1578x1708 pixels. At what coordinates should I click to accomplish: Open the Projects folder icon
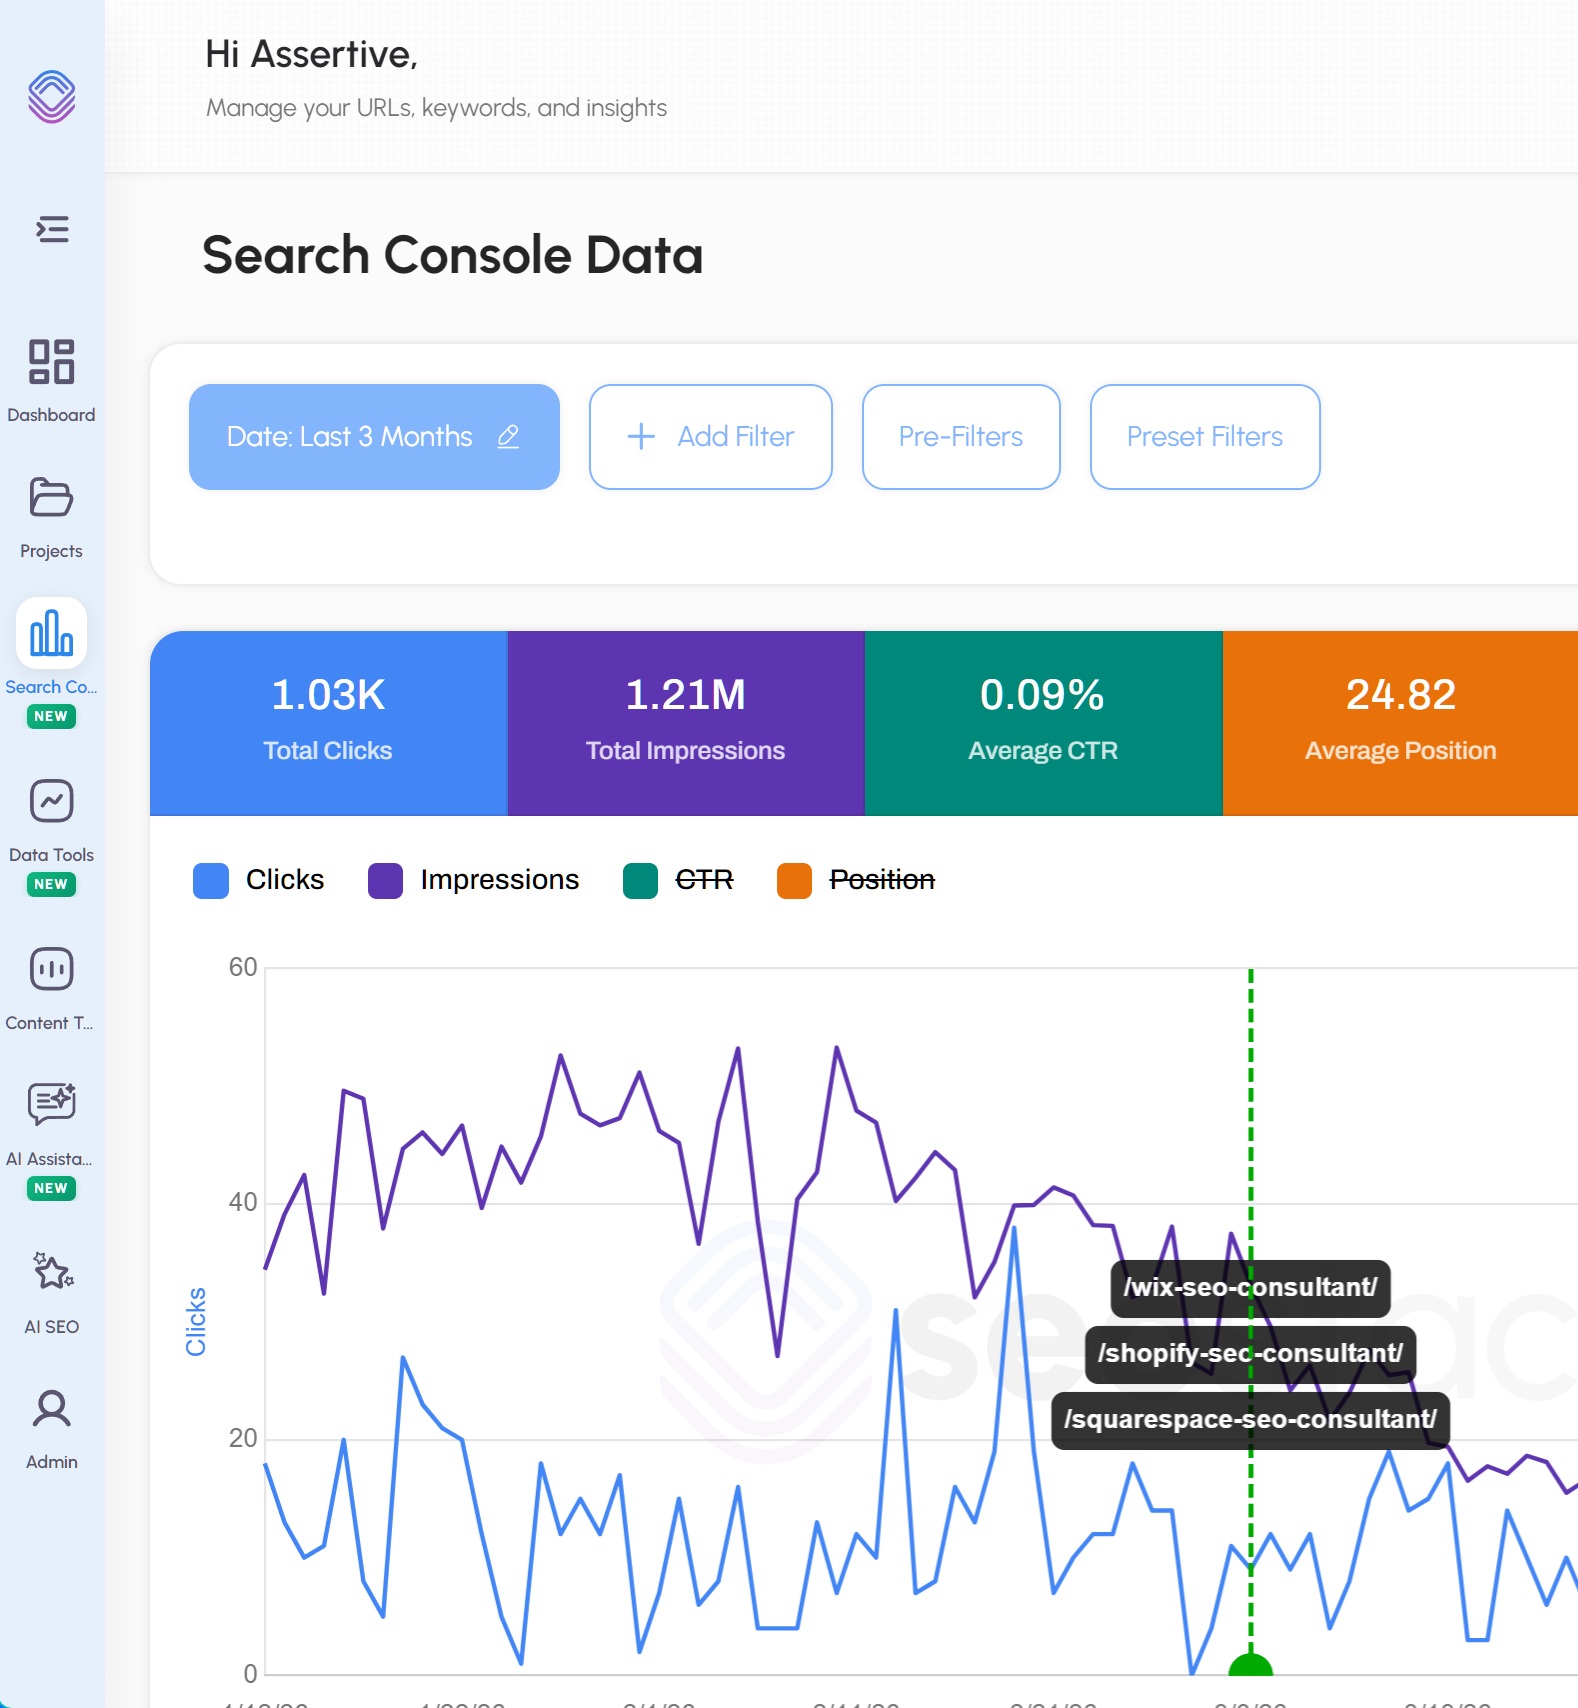click(x=51, y=497)
